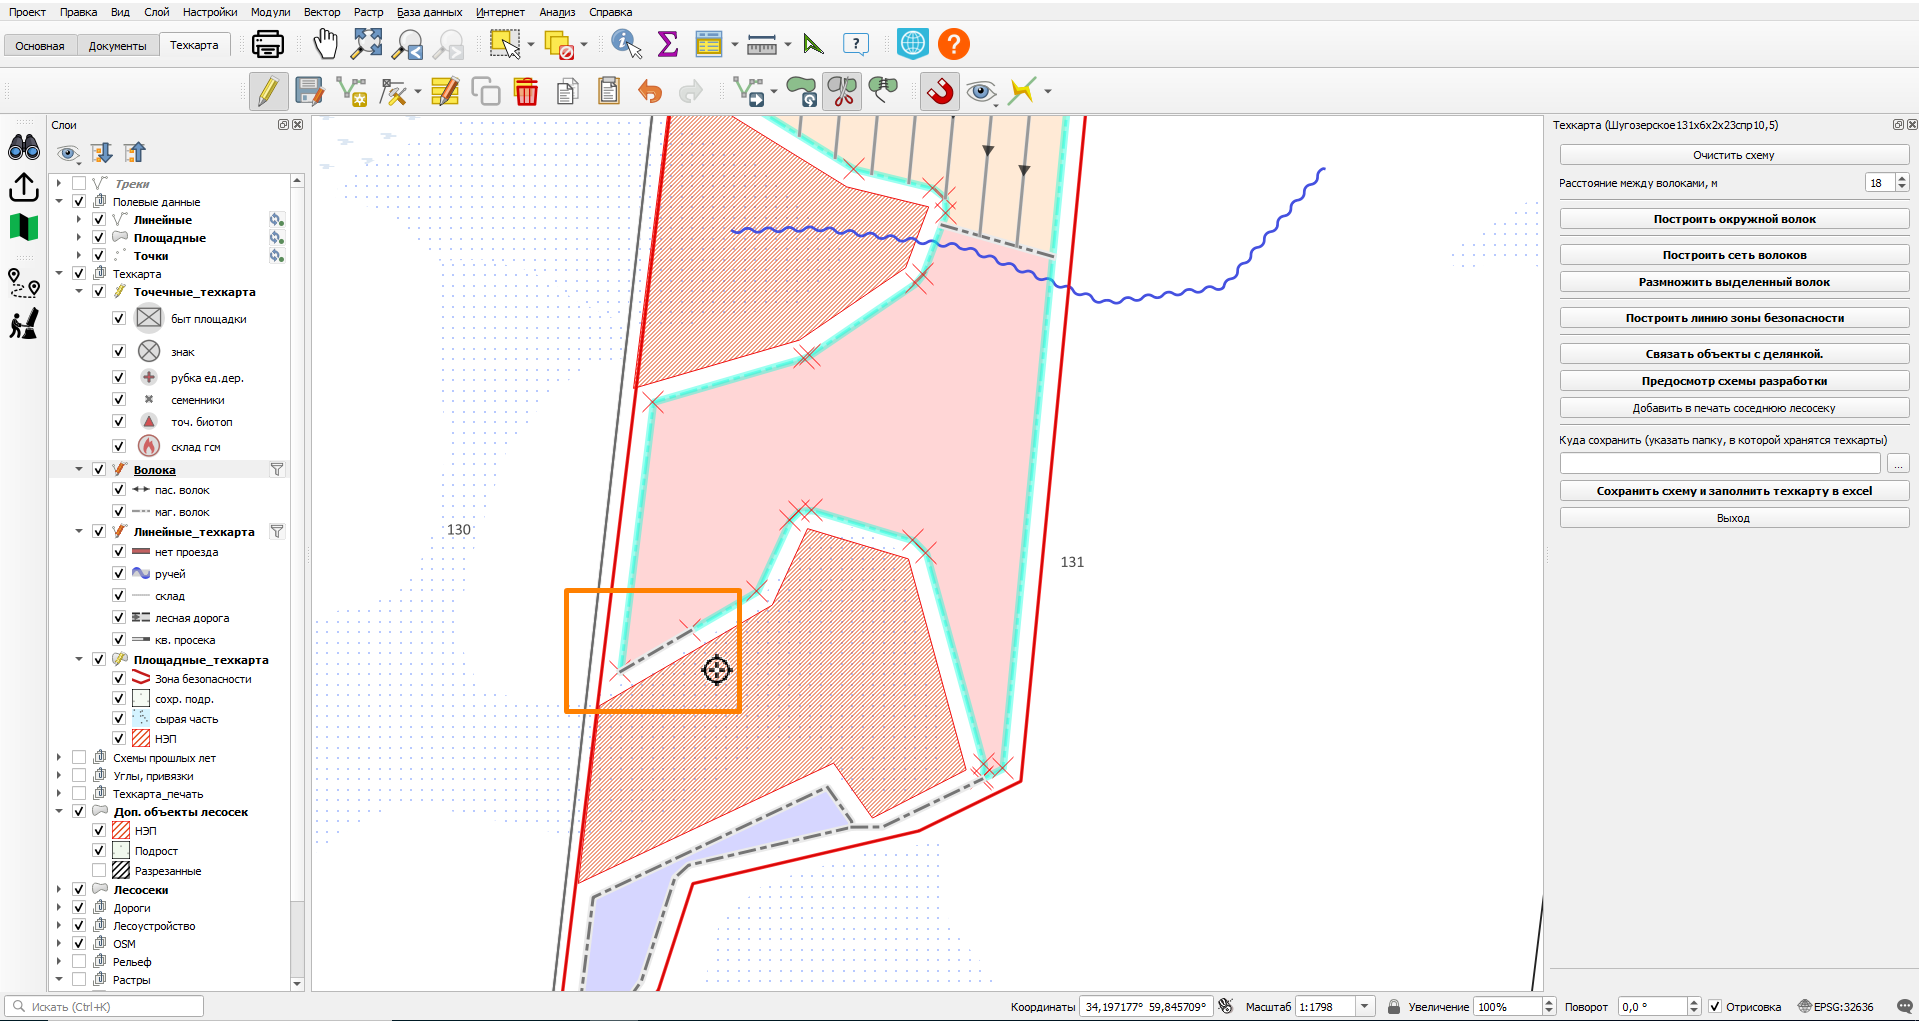The width and height of the screenshot is (1919, 1021).
Task: Toggle the ручей legend checkbox
Action: point(119,574)
